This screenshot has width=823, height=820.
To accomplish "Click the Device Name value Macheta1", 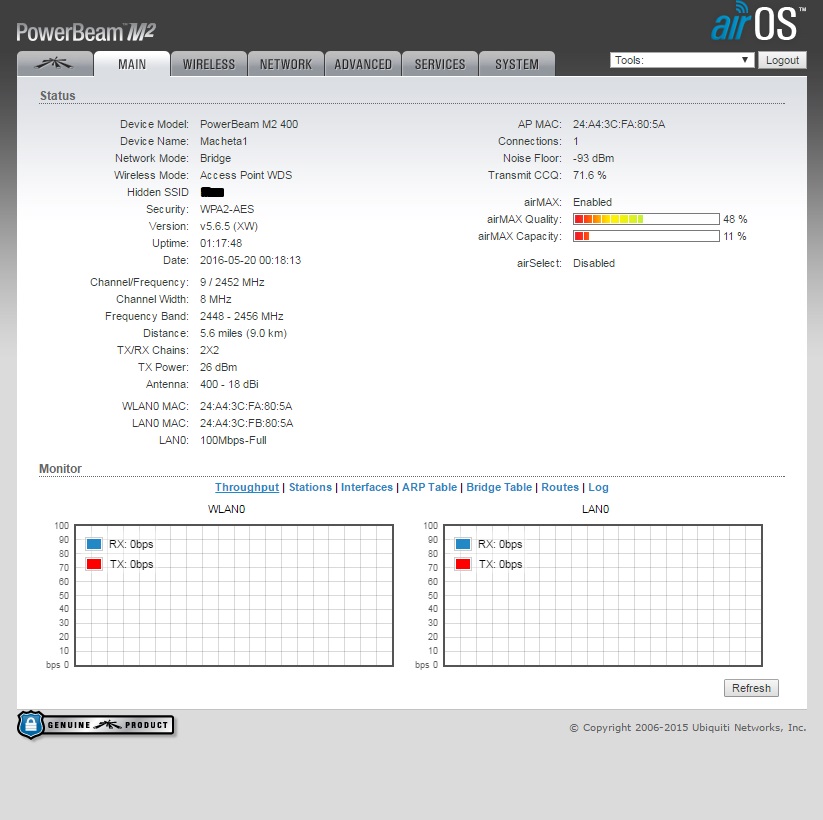I will [224, 141].
